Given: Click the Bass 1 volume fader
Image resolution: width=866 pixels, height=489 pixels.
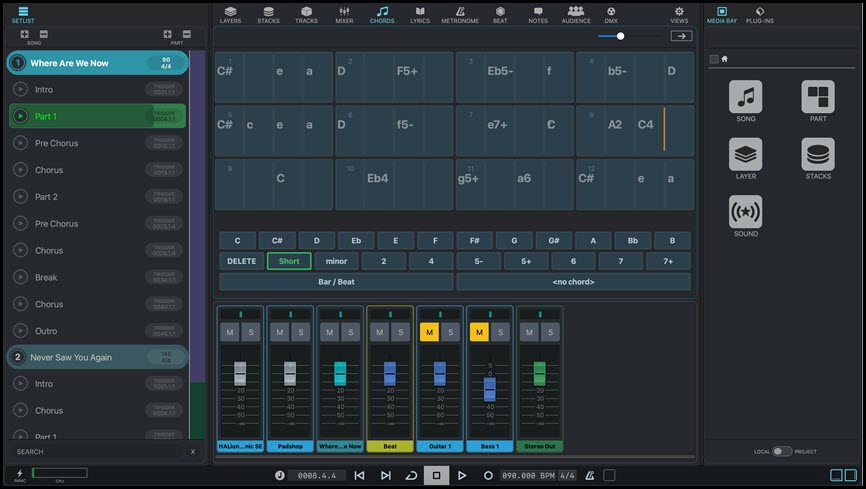Looking at the screenshot, I should [x=490, y=390].
